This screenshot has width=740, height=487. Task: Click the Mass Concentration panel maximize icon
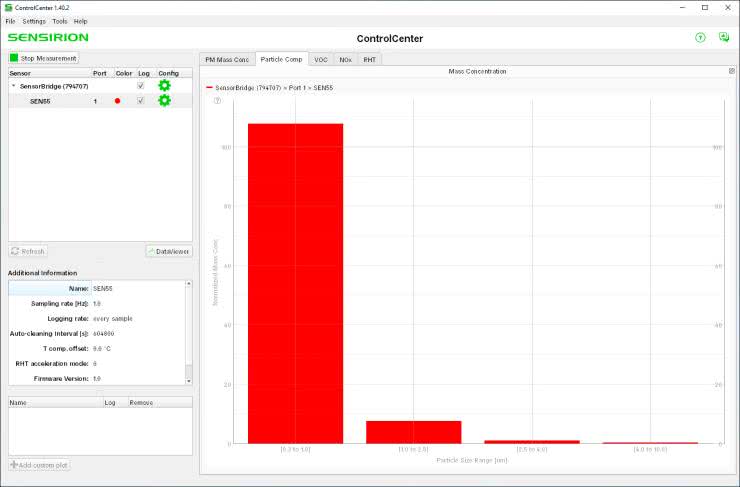pos(731,72)
